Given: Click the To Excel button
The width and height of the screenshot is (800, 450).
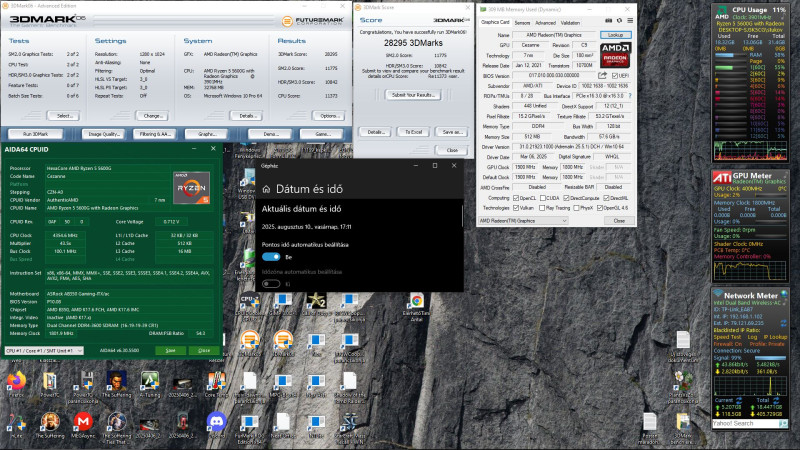Looking at the screenshot, I should pos(413,132).
